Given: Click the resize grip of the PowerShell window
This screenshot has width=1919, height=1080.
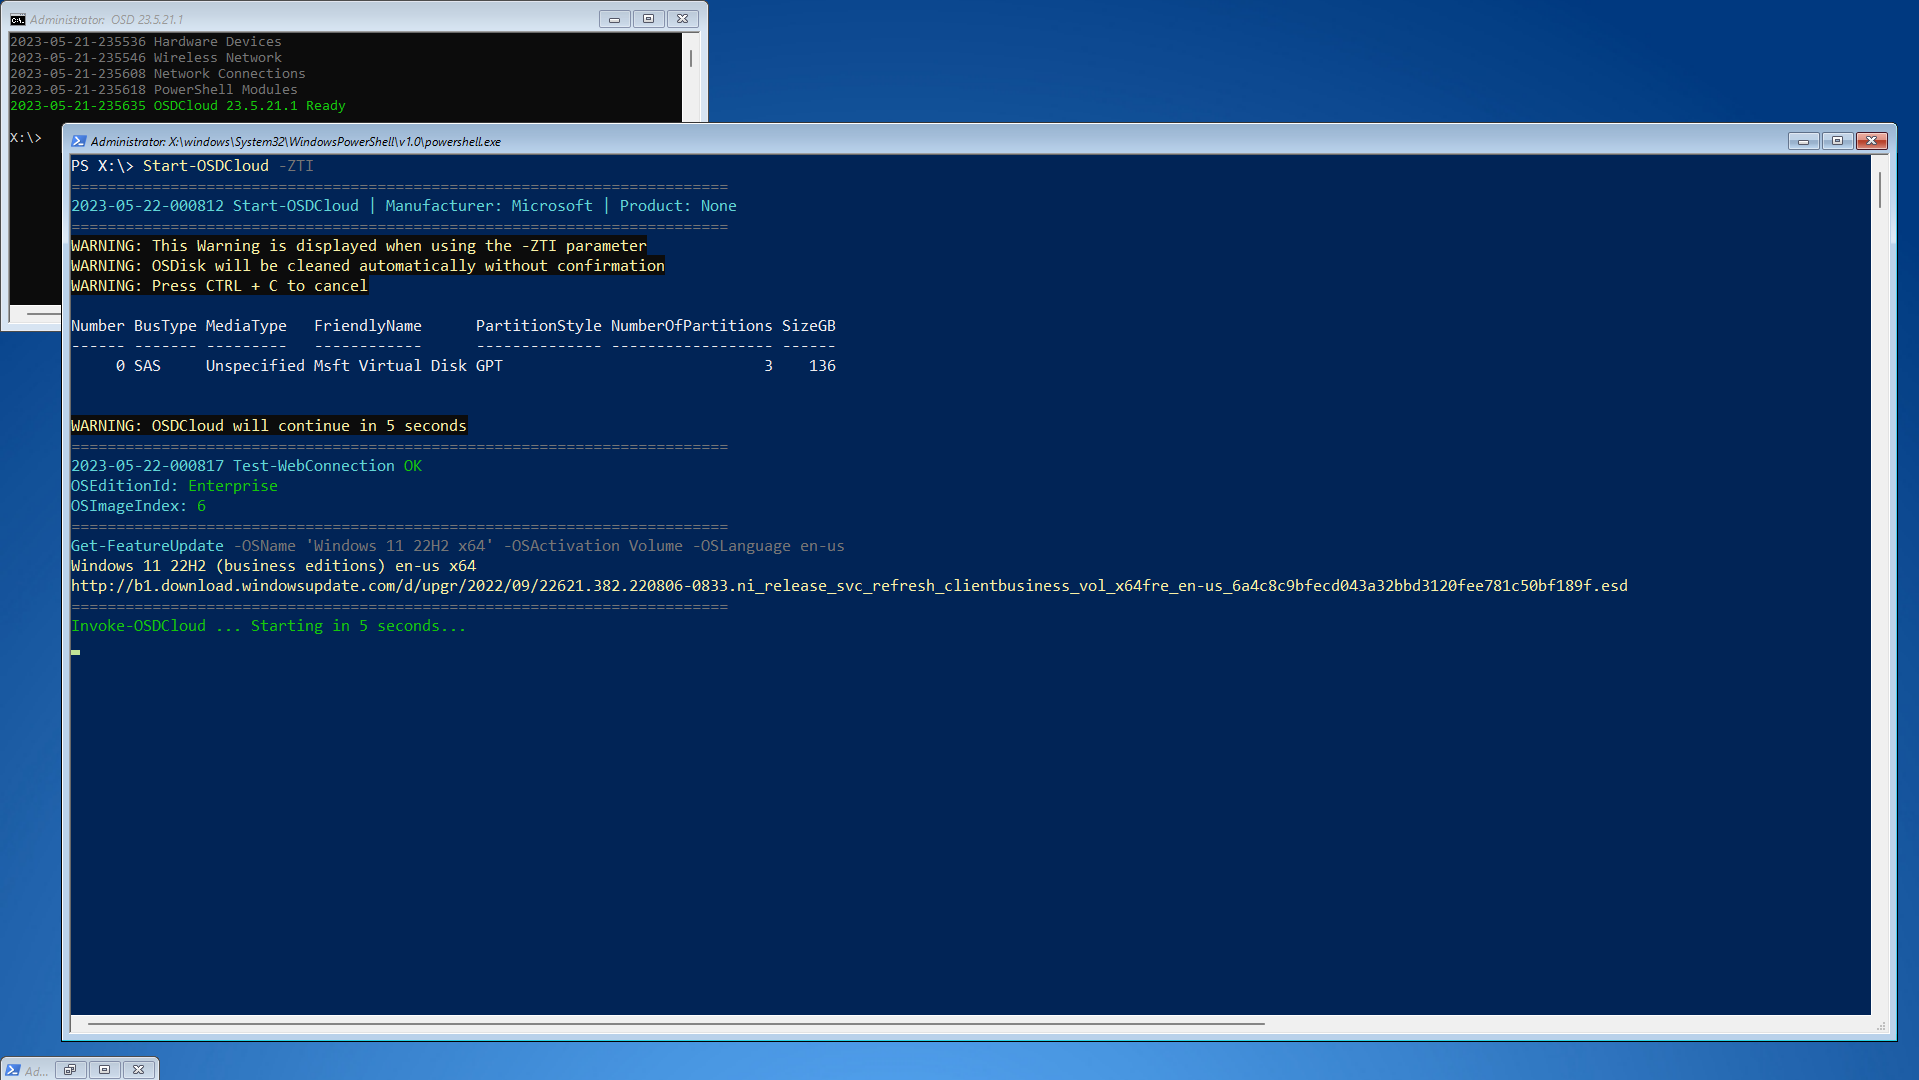Looking at the screenshot, I should [x=1881, y=1026].
